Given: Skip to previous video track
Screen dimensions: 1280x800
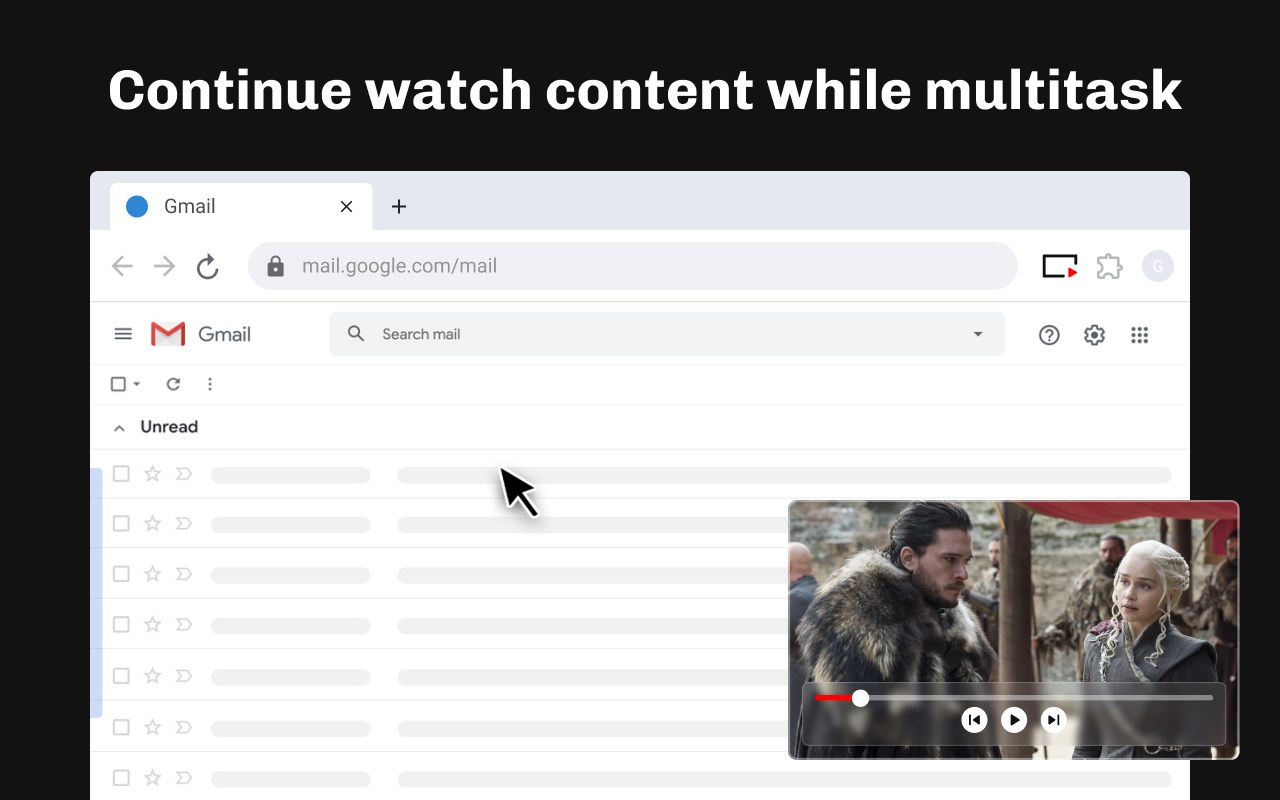Looking at the screenshot, I should click(974, 720).
